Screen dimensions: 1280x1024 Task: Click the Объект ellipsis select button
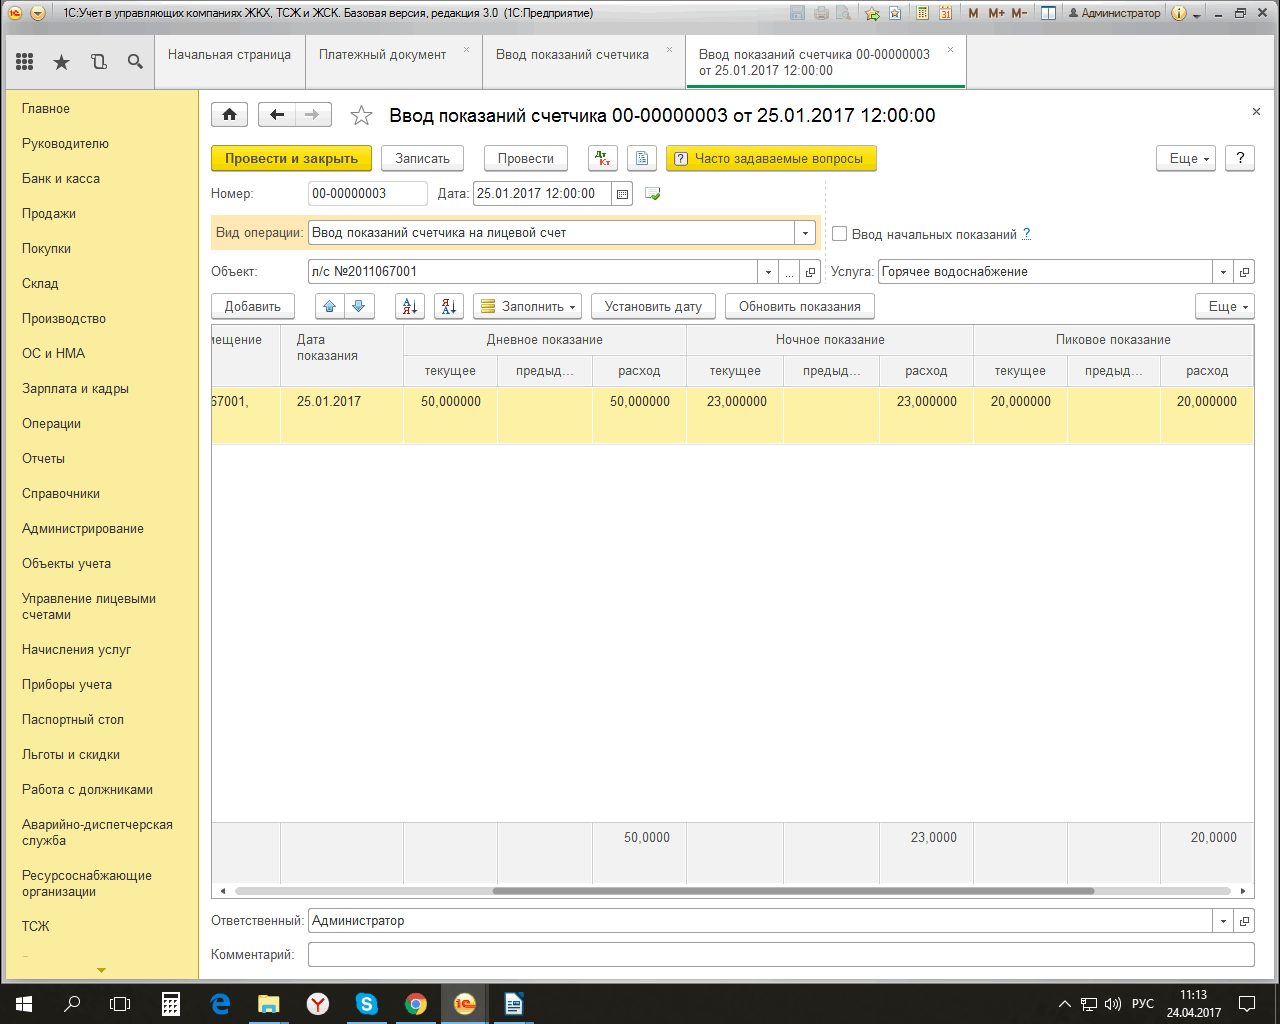[790, 272]
